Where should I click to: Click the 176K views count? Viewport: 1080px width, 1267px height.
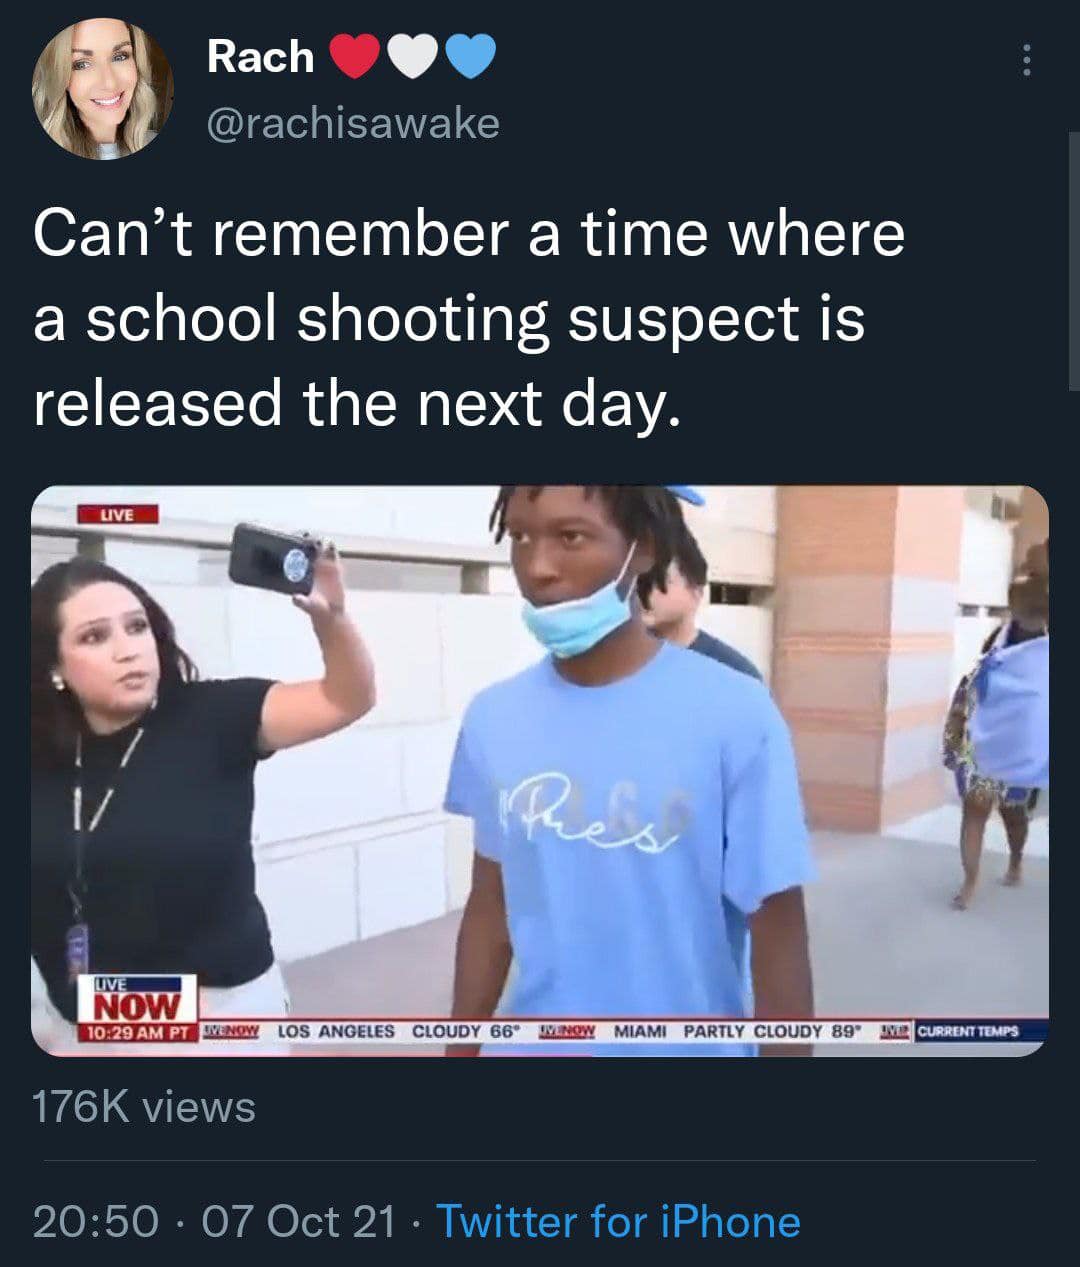point(144,1107)
